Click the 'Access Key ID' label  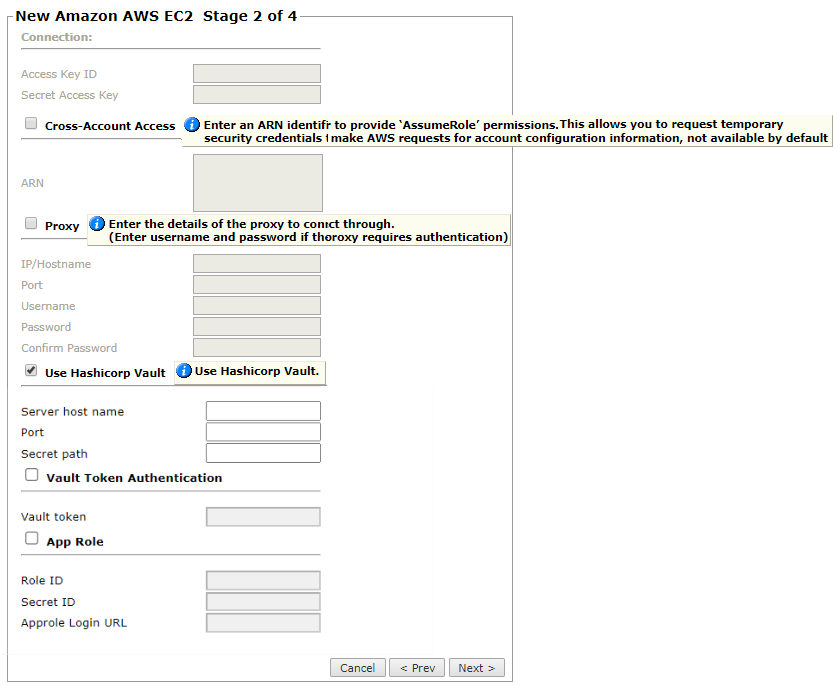click(59, 74)
